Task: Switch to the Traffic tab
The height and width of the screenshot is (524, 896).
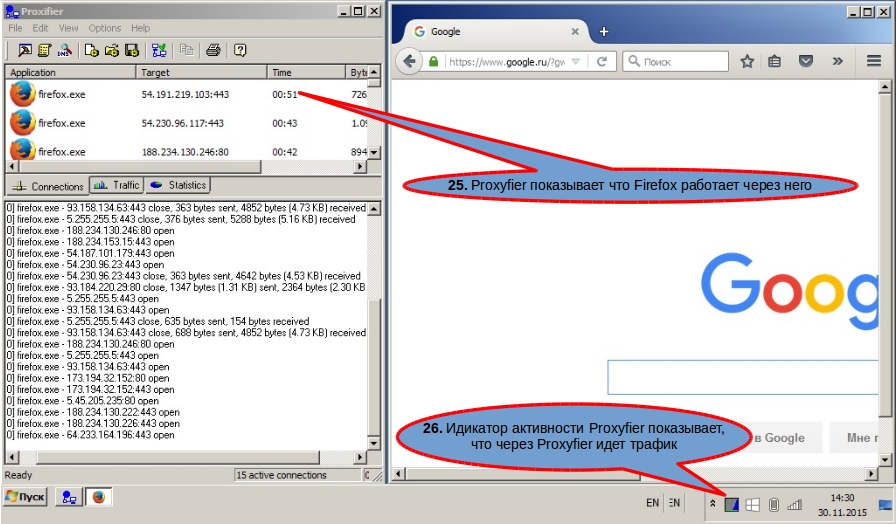Action: click(x=116, y=185)
